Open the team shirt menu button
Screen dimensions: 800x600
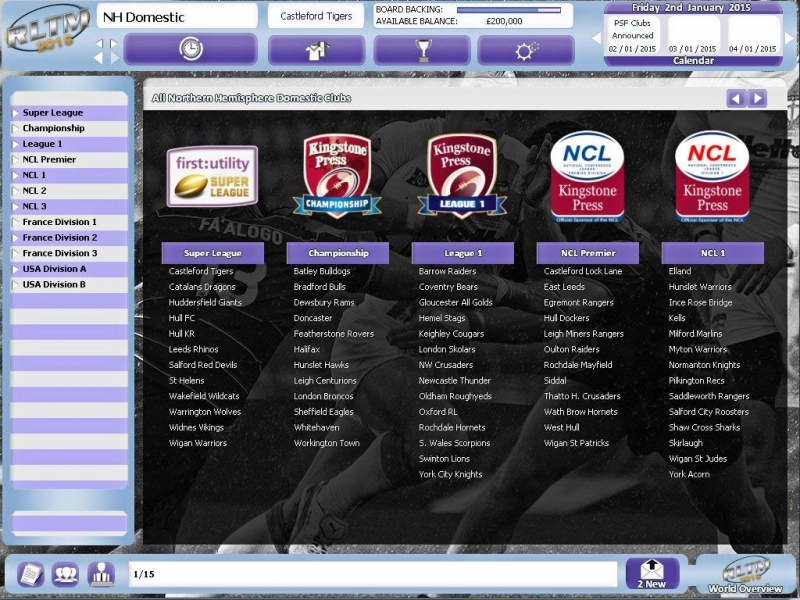coord(317,51)
